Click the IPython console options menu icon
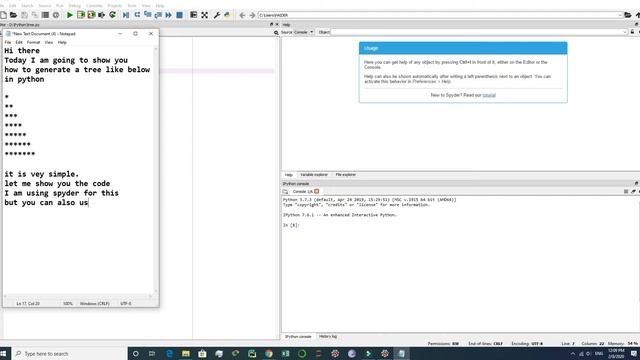 [x=626, y=191]
